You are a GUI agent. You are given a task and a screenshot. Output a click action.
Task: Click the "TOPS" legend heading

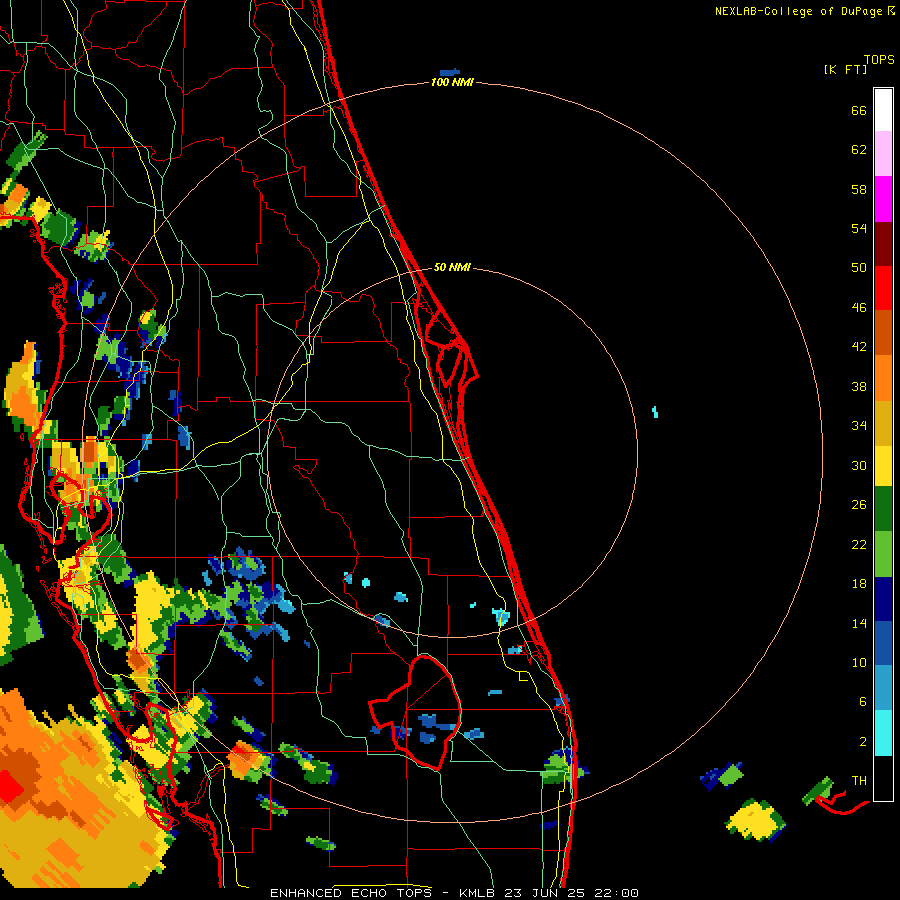879,60
